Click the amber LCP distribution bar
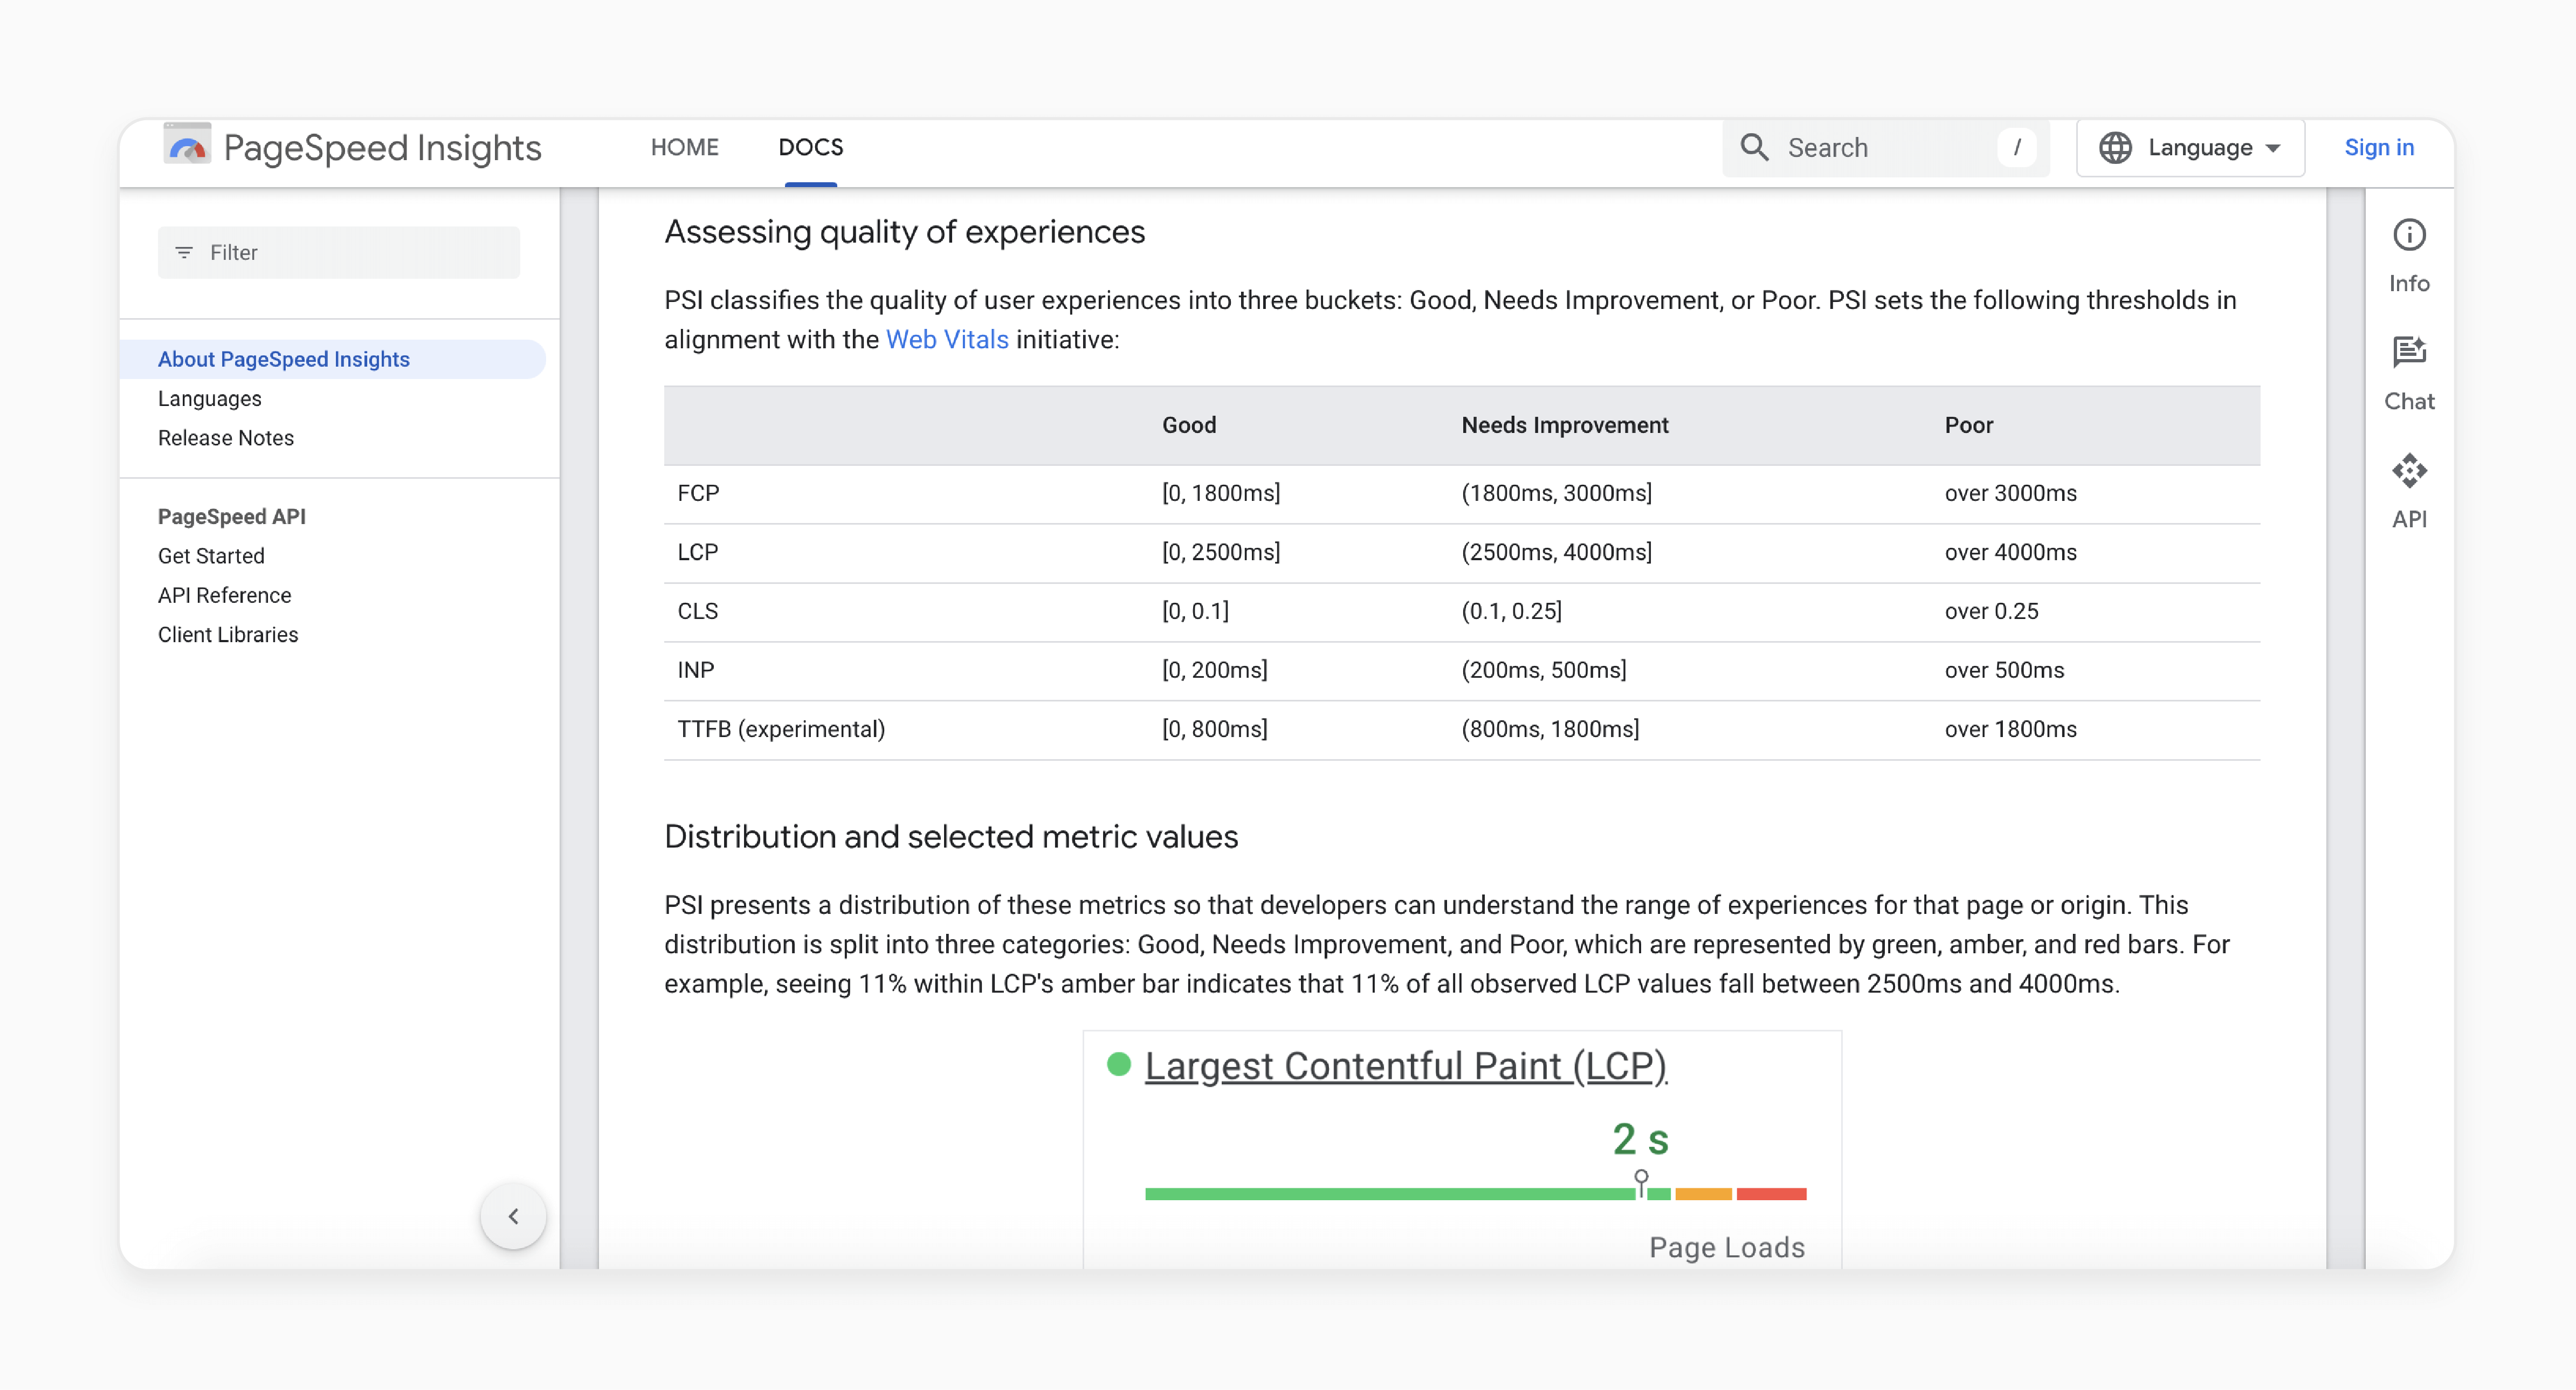The height and width of the screenshot is (1390, 2576). click(x=1703, y=1194)
